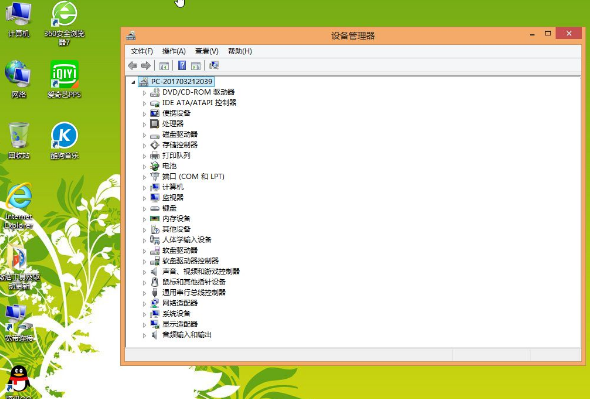Open Help via the blue question mark icon
This screenshot has height=399, width=590.
click(x=182, y=65)
